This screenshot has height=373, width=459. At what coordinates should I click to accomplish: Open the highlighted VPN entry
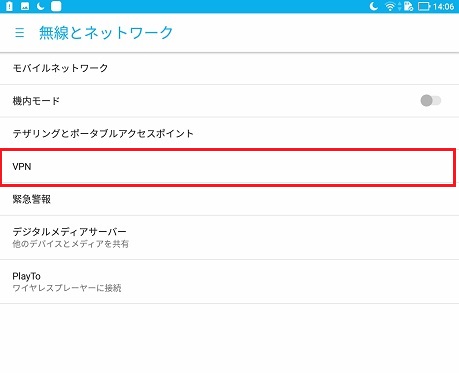229,166
